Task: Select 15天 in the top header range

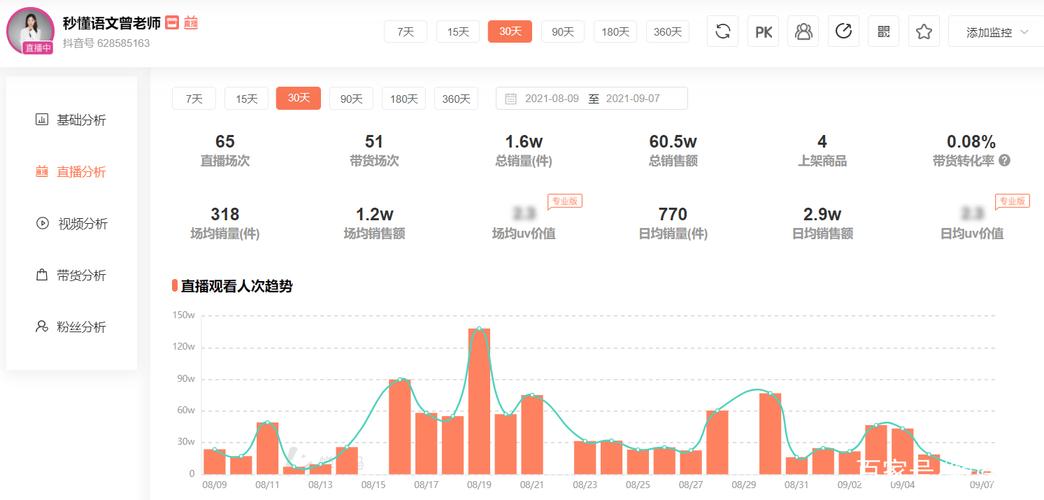Action: pos(458,31)
